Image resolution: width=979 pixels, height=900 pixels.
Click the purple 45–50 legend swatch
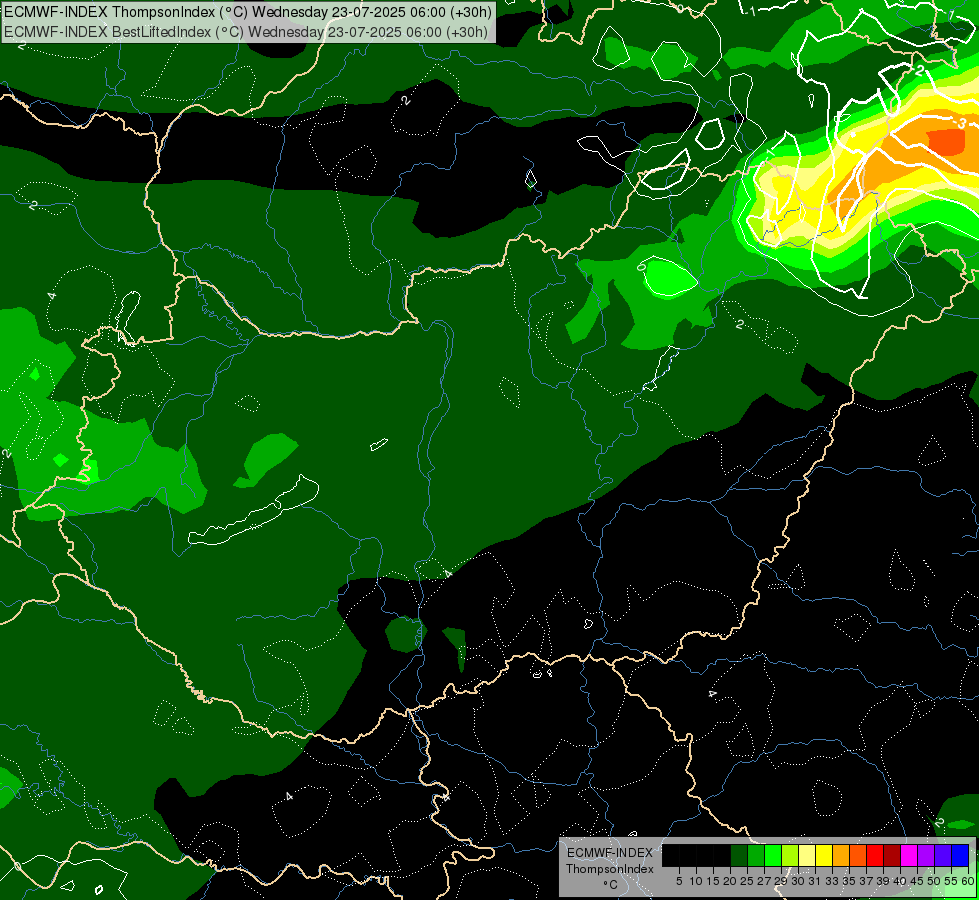point(926,855)
